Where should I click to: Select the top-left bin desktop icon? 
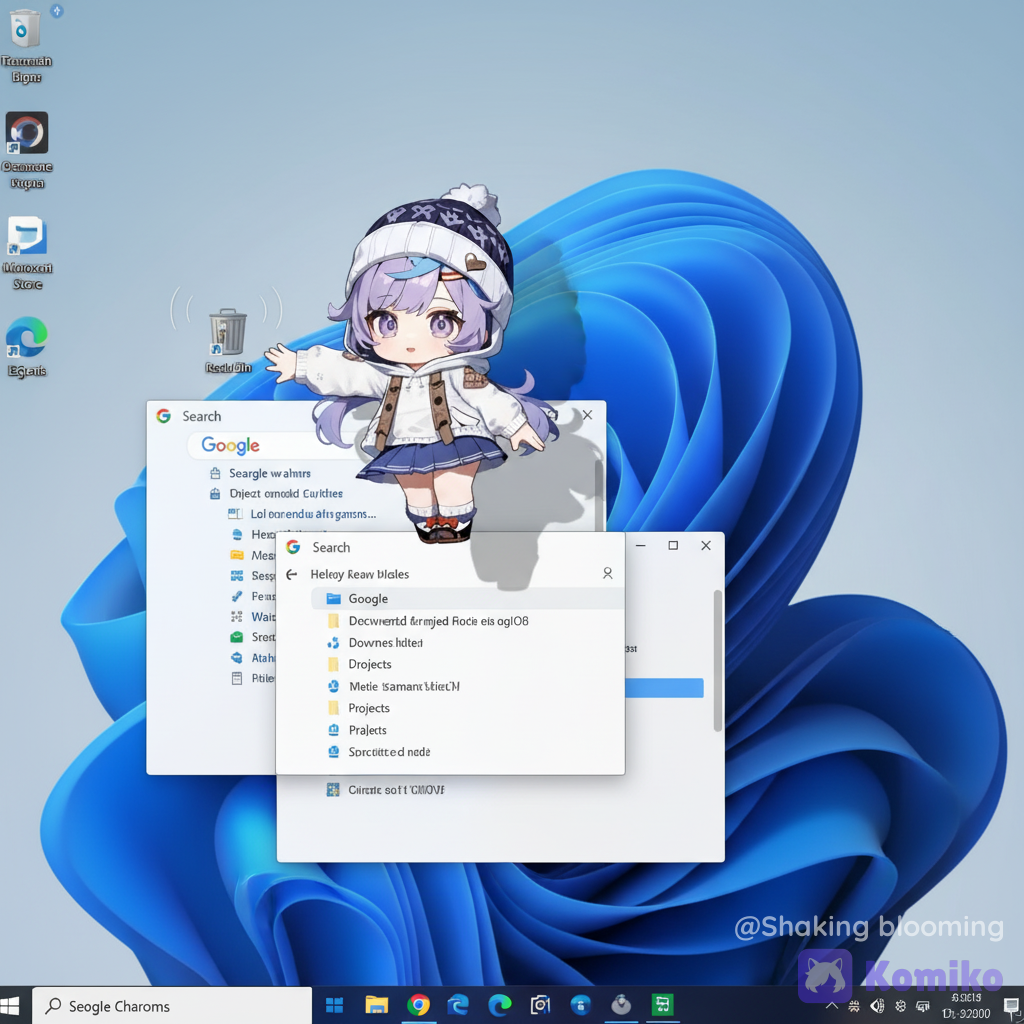tap(26, 46)
